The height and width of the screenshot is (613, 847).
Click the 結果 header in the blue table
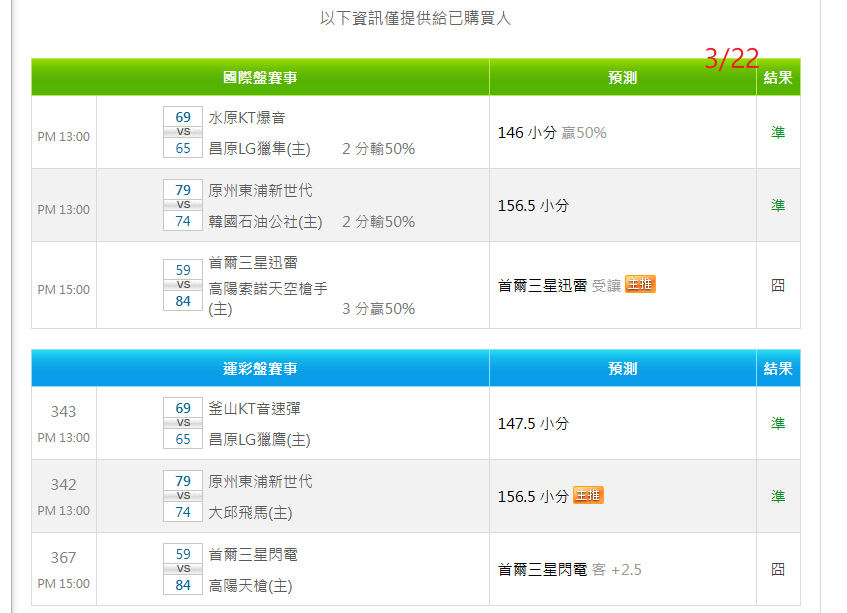coord(778,368)
